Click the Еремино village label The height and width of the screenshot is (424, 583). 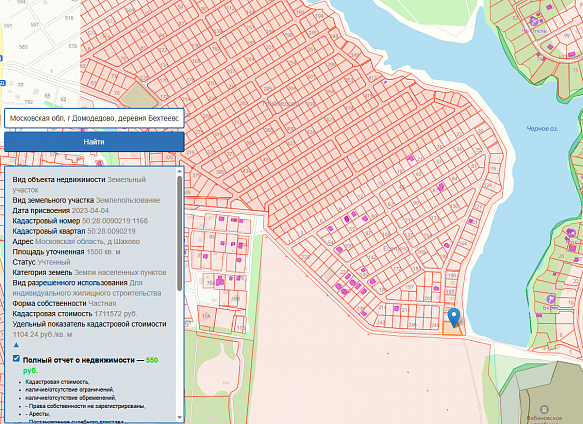pos(396,248)
